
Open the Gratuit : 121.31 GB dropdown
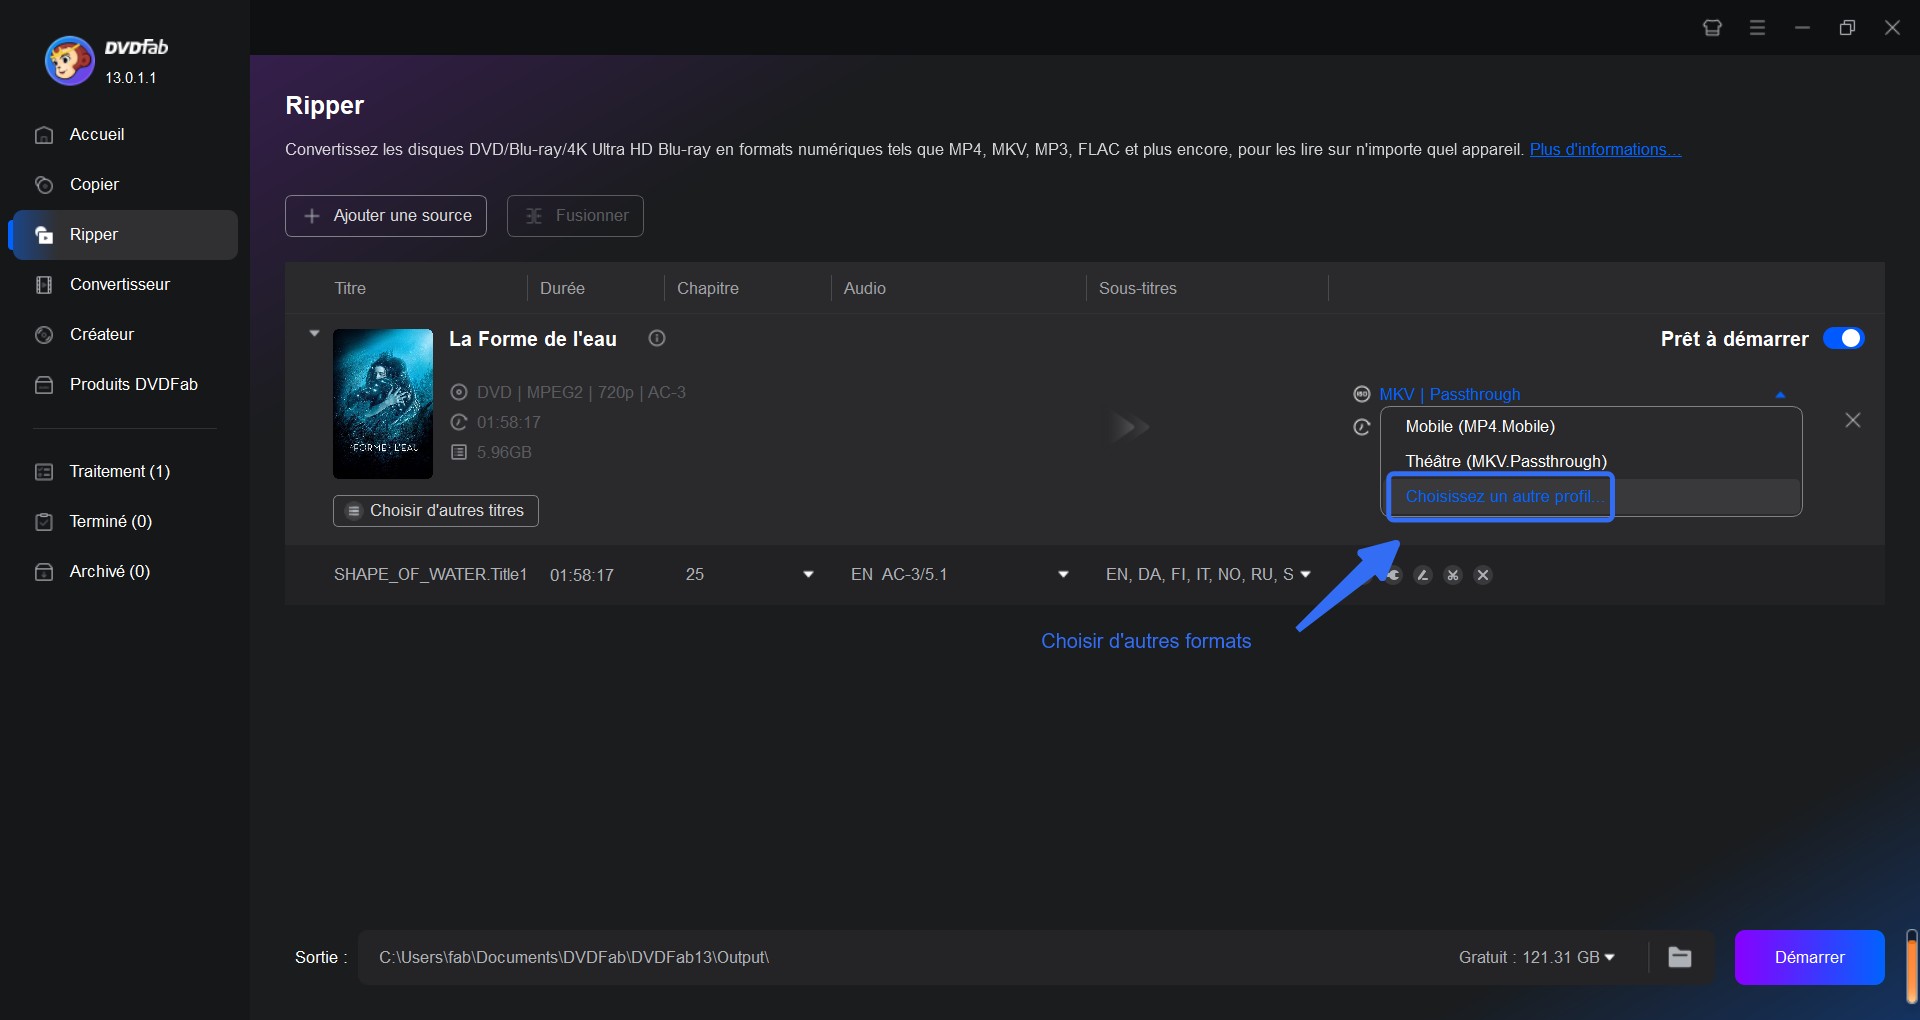tap(1536, 957)
